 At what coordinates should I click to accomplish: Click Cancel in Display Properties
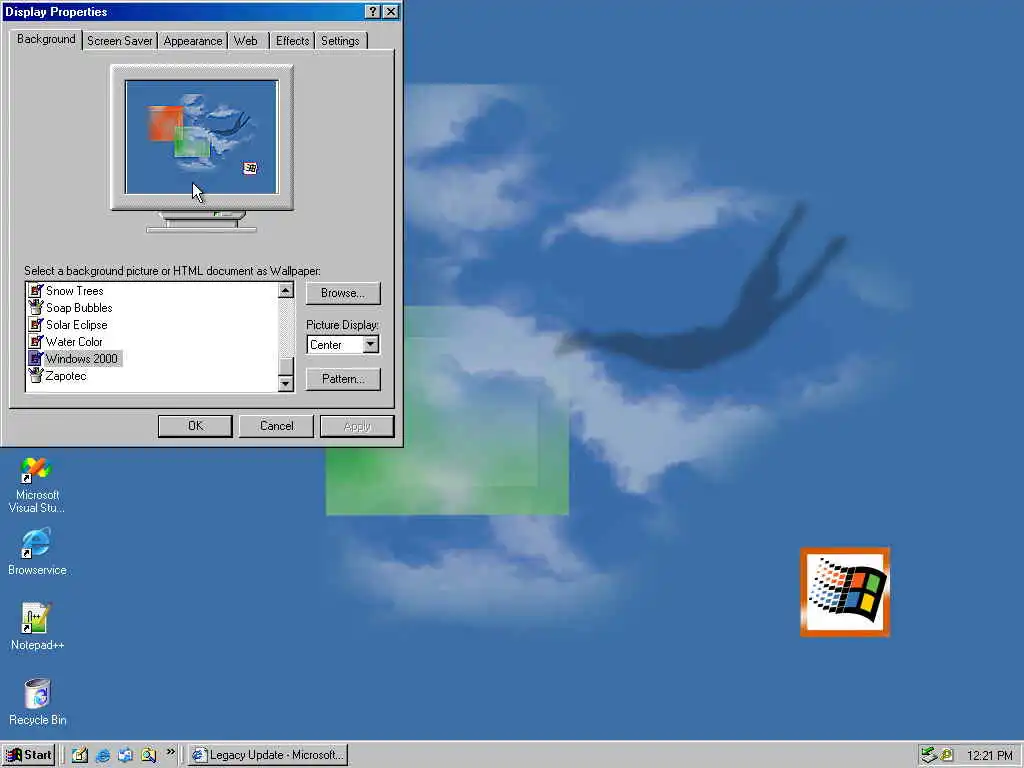[276, 426]
